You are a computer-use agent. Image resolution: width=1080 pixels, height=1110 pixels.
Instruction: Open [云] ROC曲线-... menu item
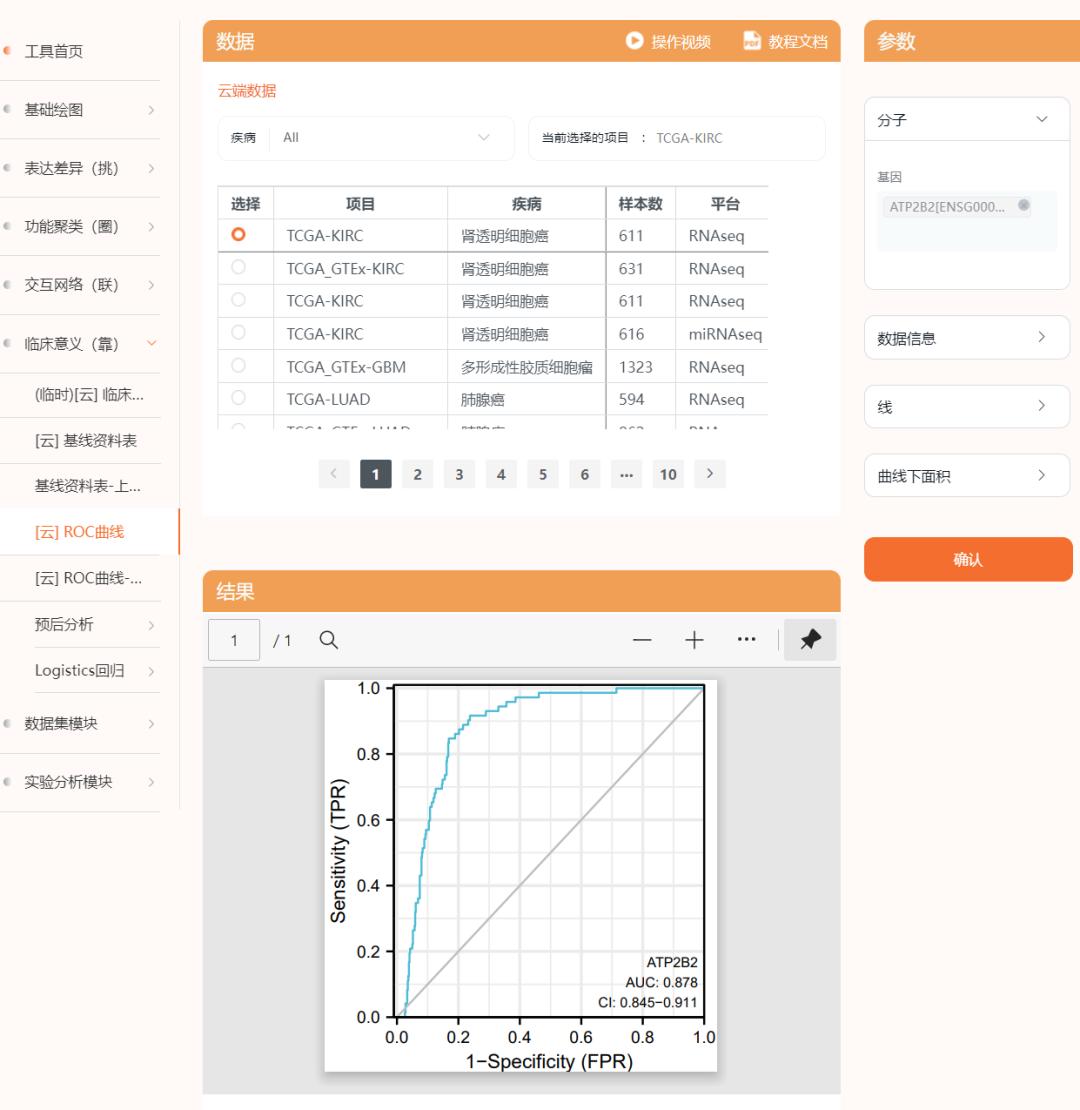click(88, 578)
